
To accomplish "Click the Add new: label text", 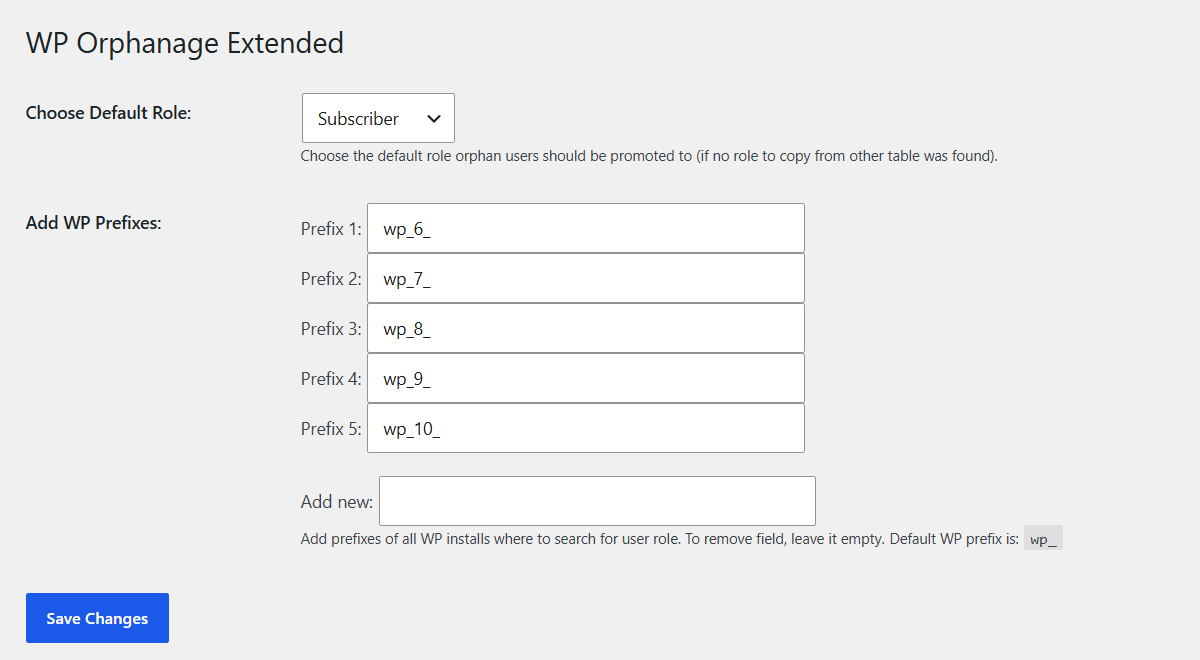I will (x=337, y=502).
